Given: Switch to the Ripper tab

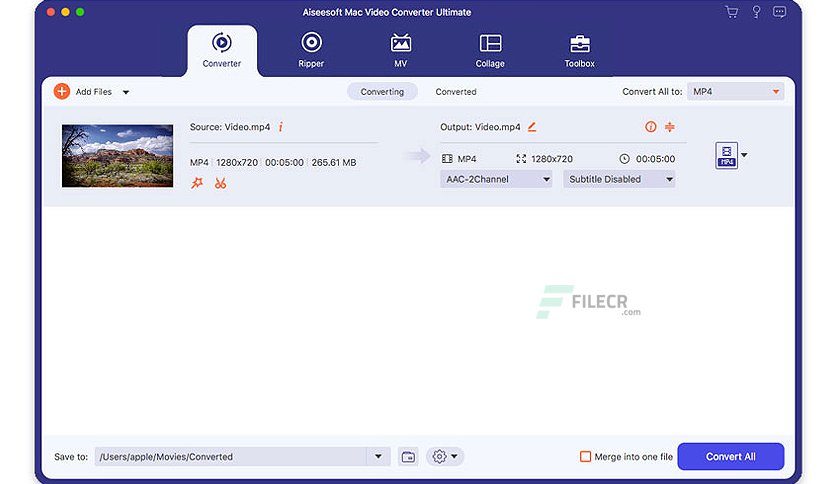Looking at the screenshot, I should tap(311, 51).
